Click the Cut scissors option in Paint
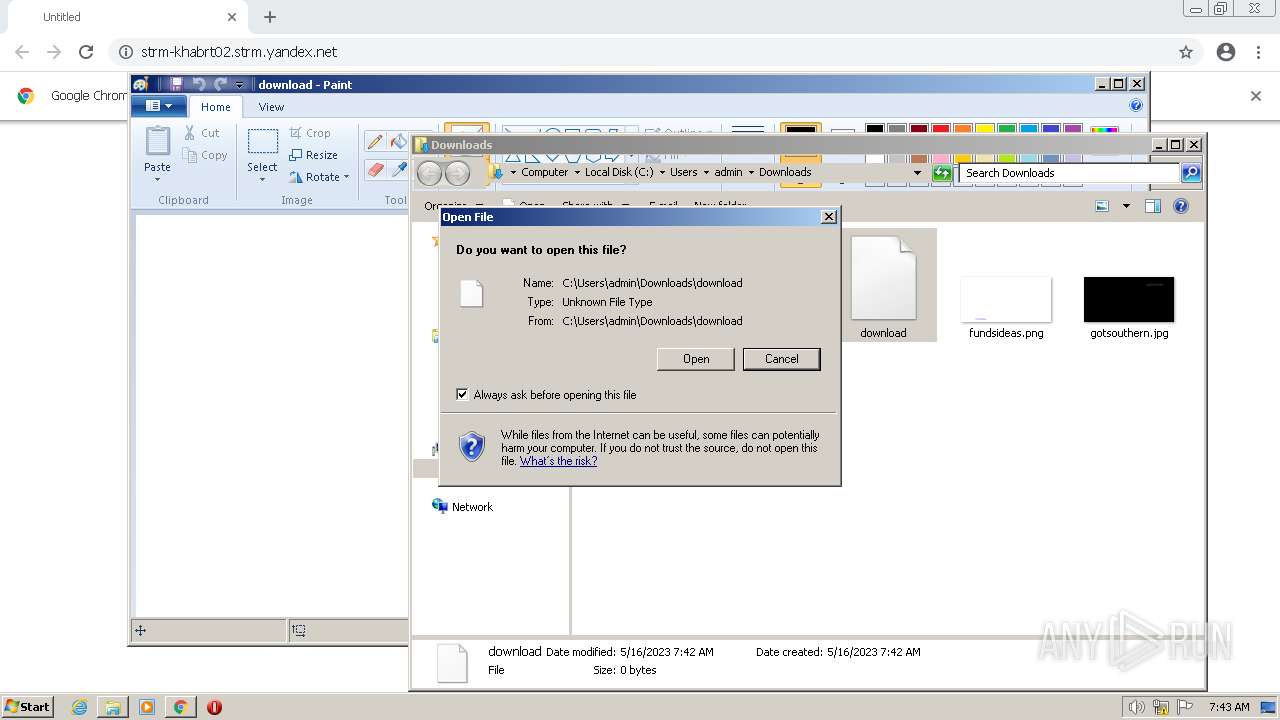This screenshot has width=1280, height=720. (x=202, y=132)
